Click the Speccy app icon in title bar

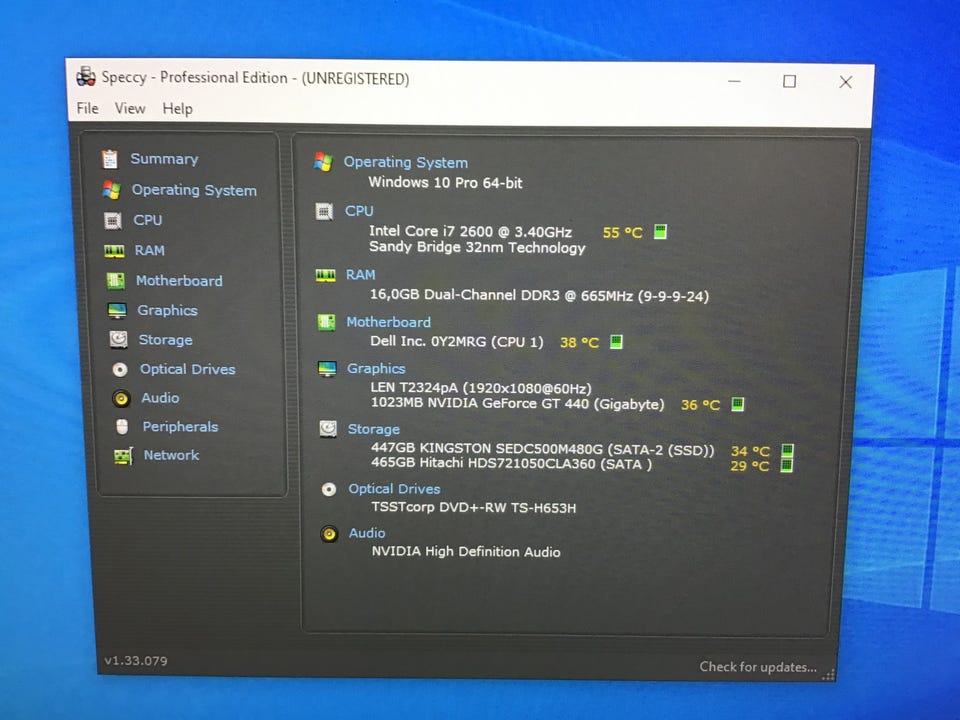tap(86, 76)
